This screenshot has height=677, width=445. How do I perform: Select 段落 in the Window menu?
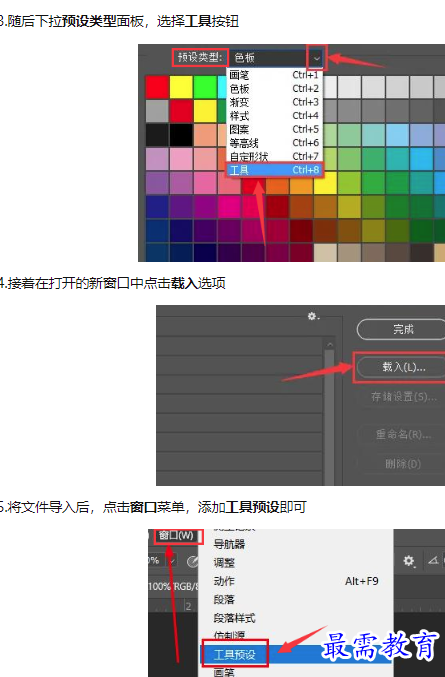coord(296,600)
